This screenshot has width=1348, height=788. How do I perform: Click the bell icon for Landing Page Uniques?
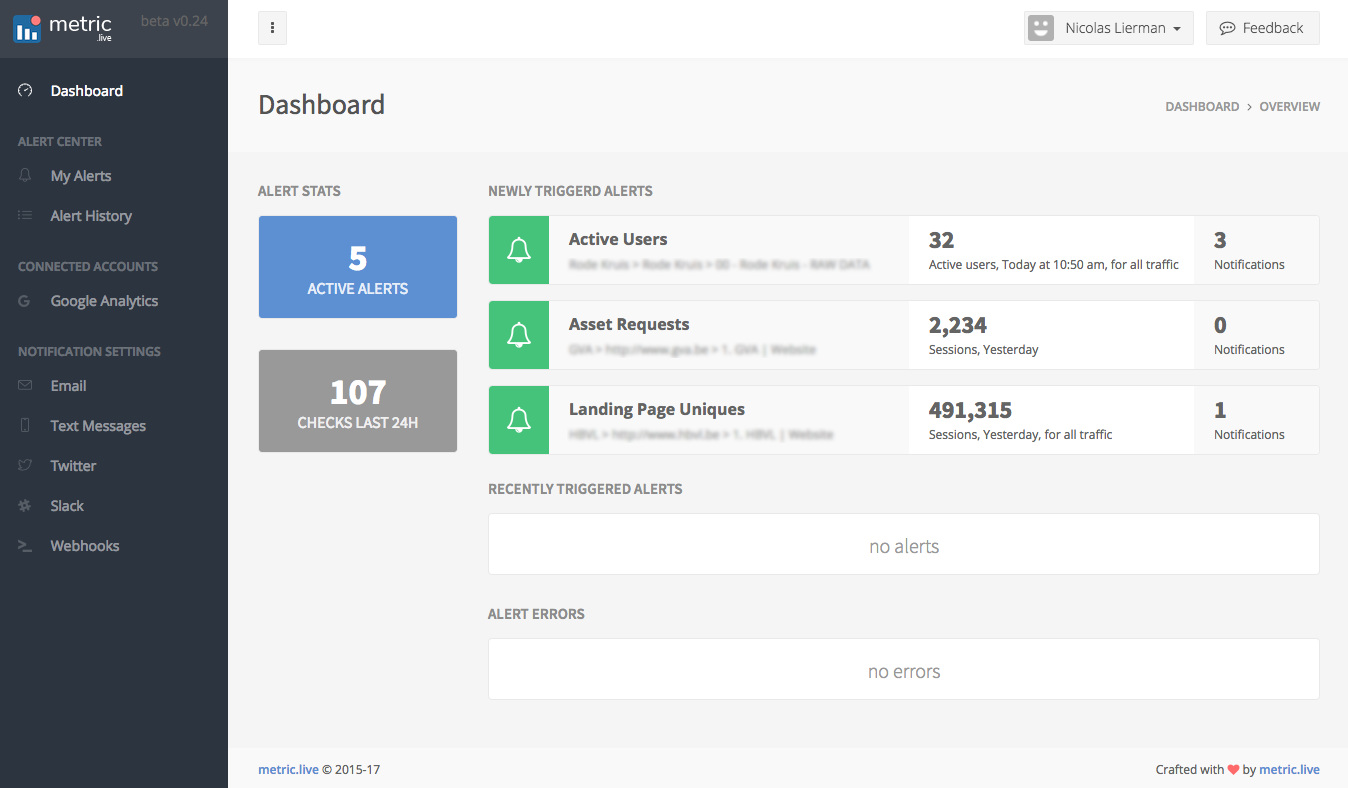tap(519, 420)
